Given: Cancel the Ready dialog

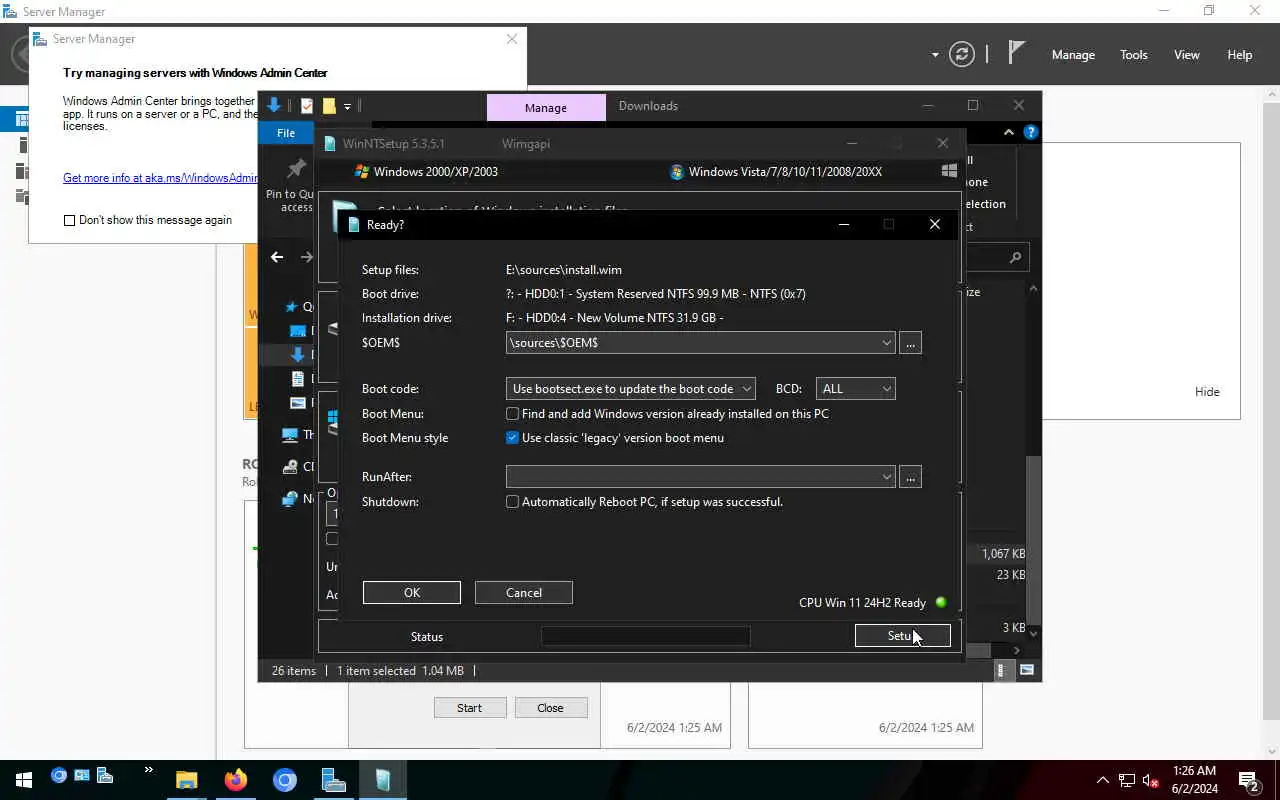Looking at the screenshot, I should click(x=523, y=592).
